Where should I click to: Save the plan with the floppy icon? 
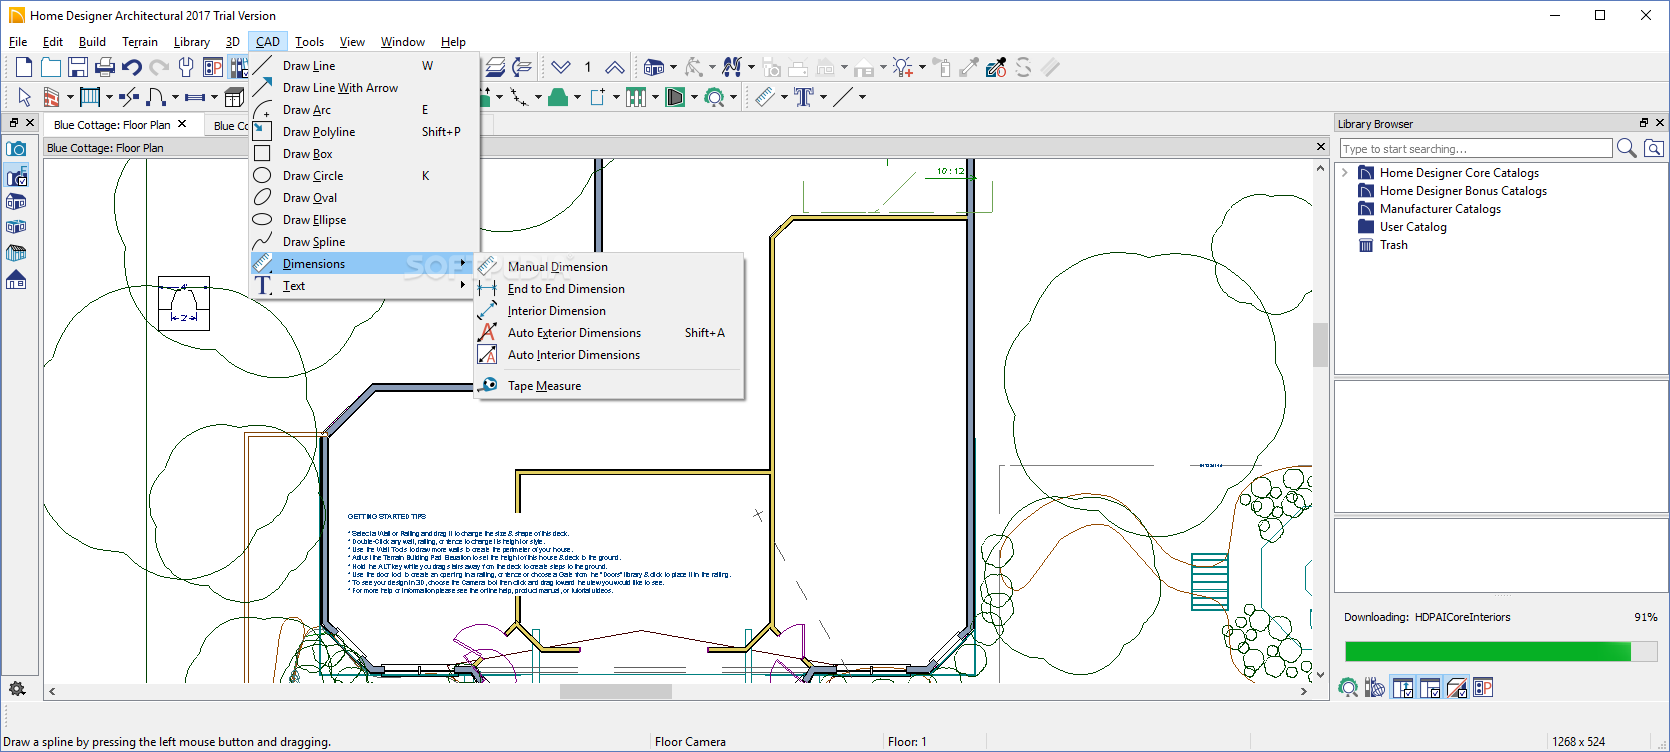78,67
